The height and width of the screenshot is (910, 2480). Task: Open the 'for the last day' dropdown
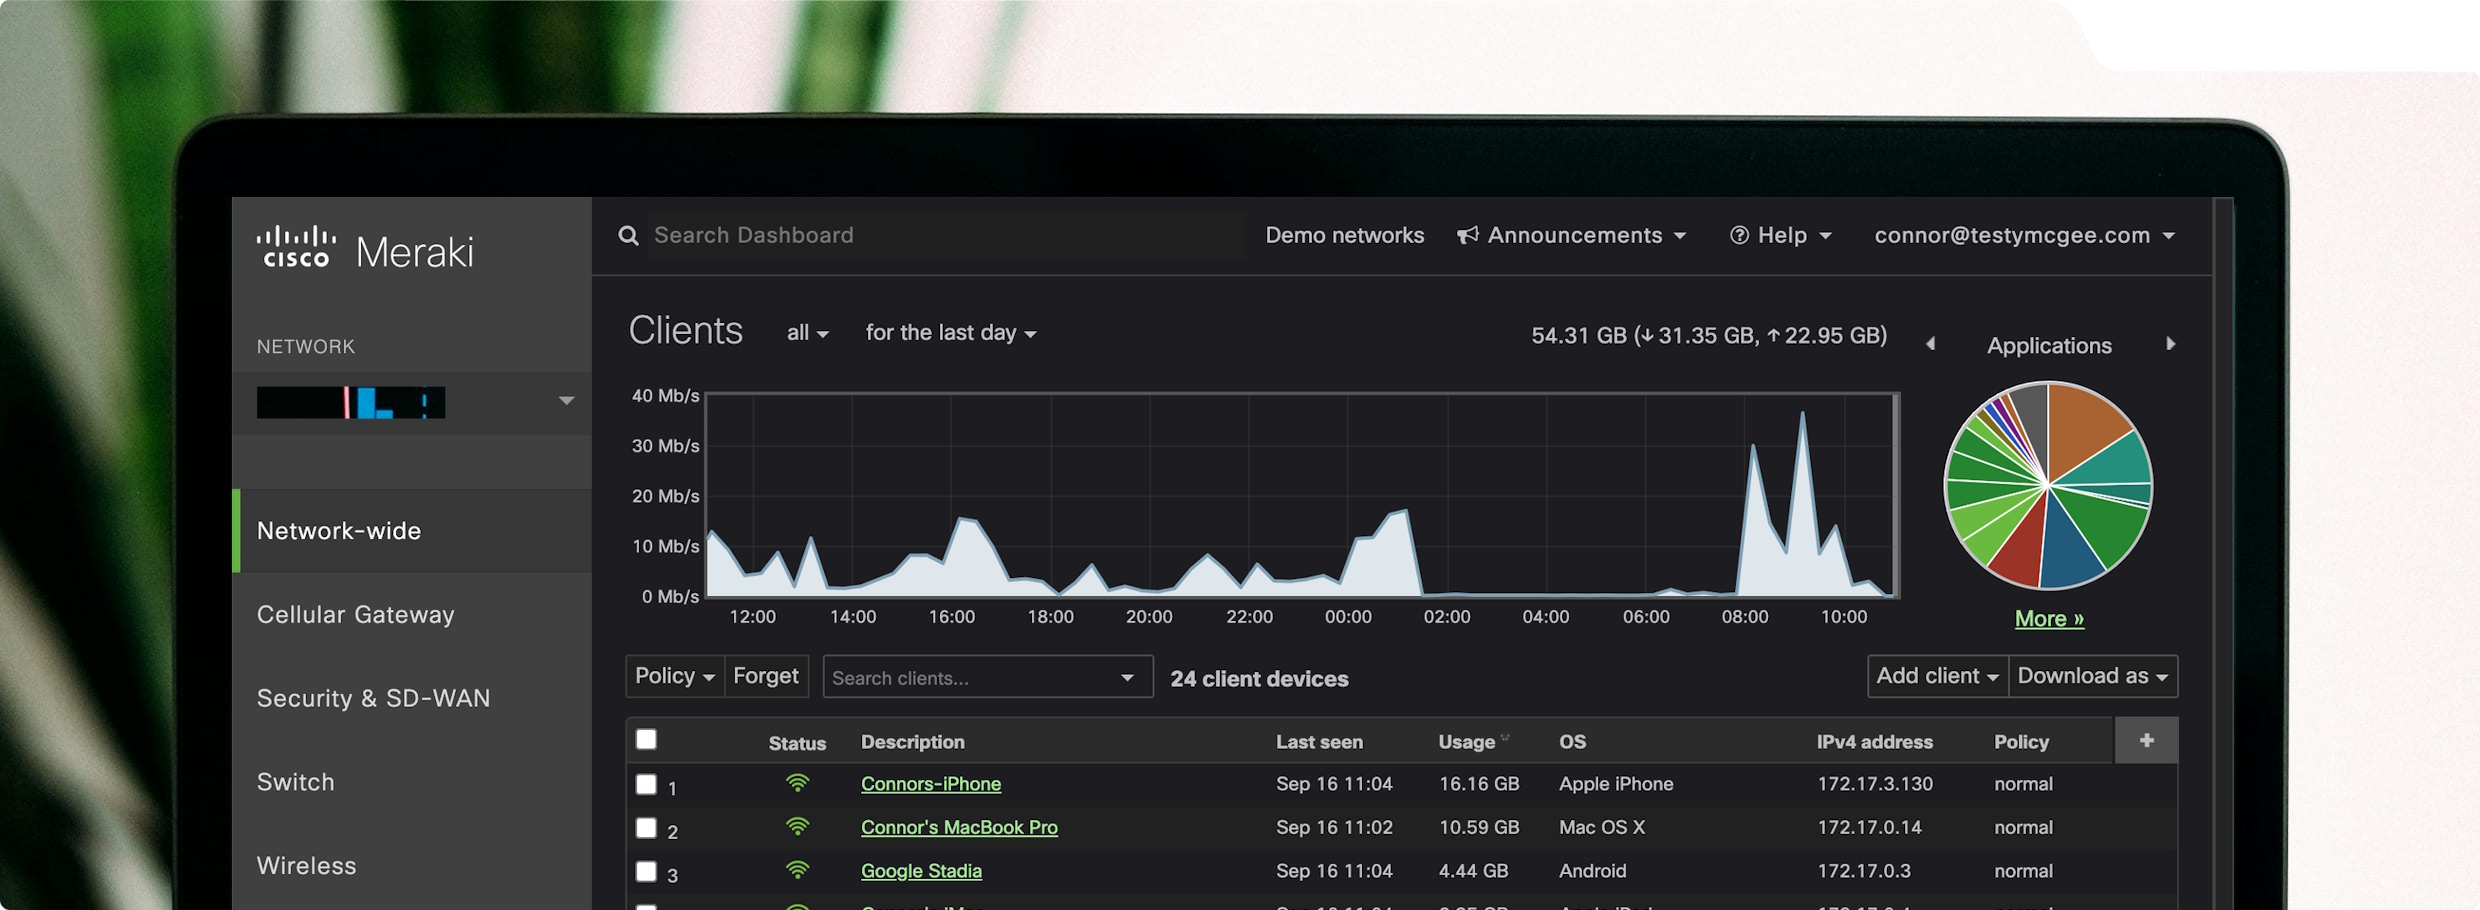click(950, 333)
